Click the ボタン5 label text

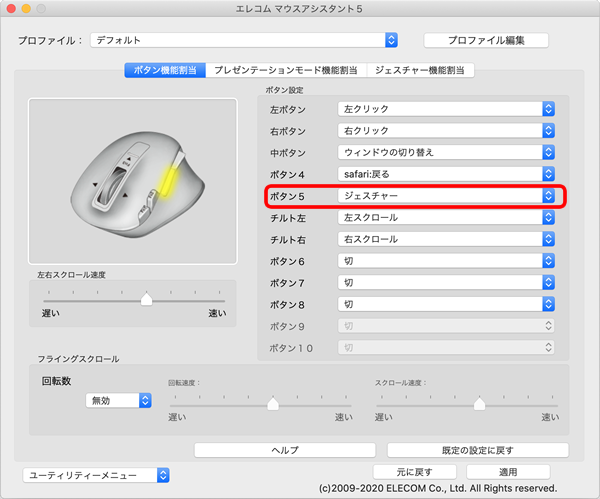pos(287,196)
